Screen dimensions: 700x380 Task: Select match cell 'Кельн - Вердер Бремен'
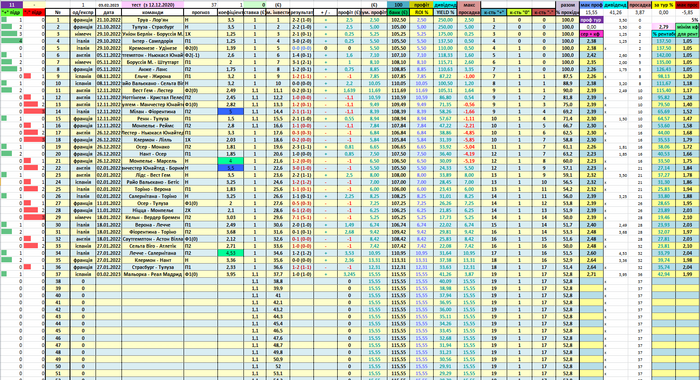tap(152, 217)
